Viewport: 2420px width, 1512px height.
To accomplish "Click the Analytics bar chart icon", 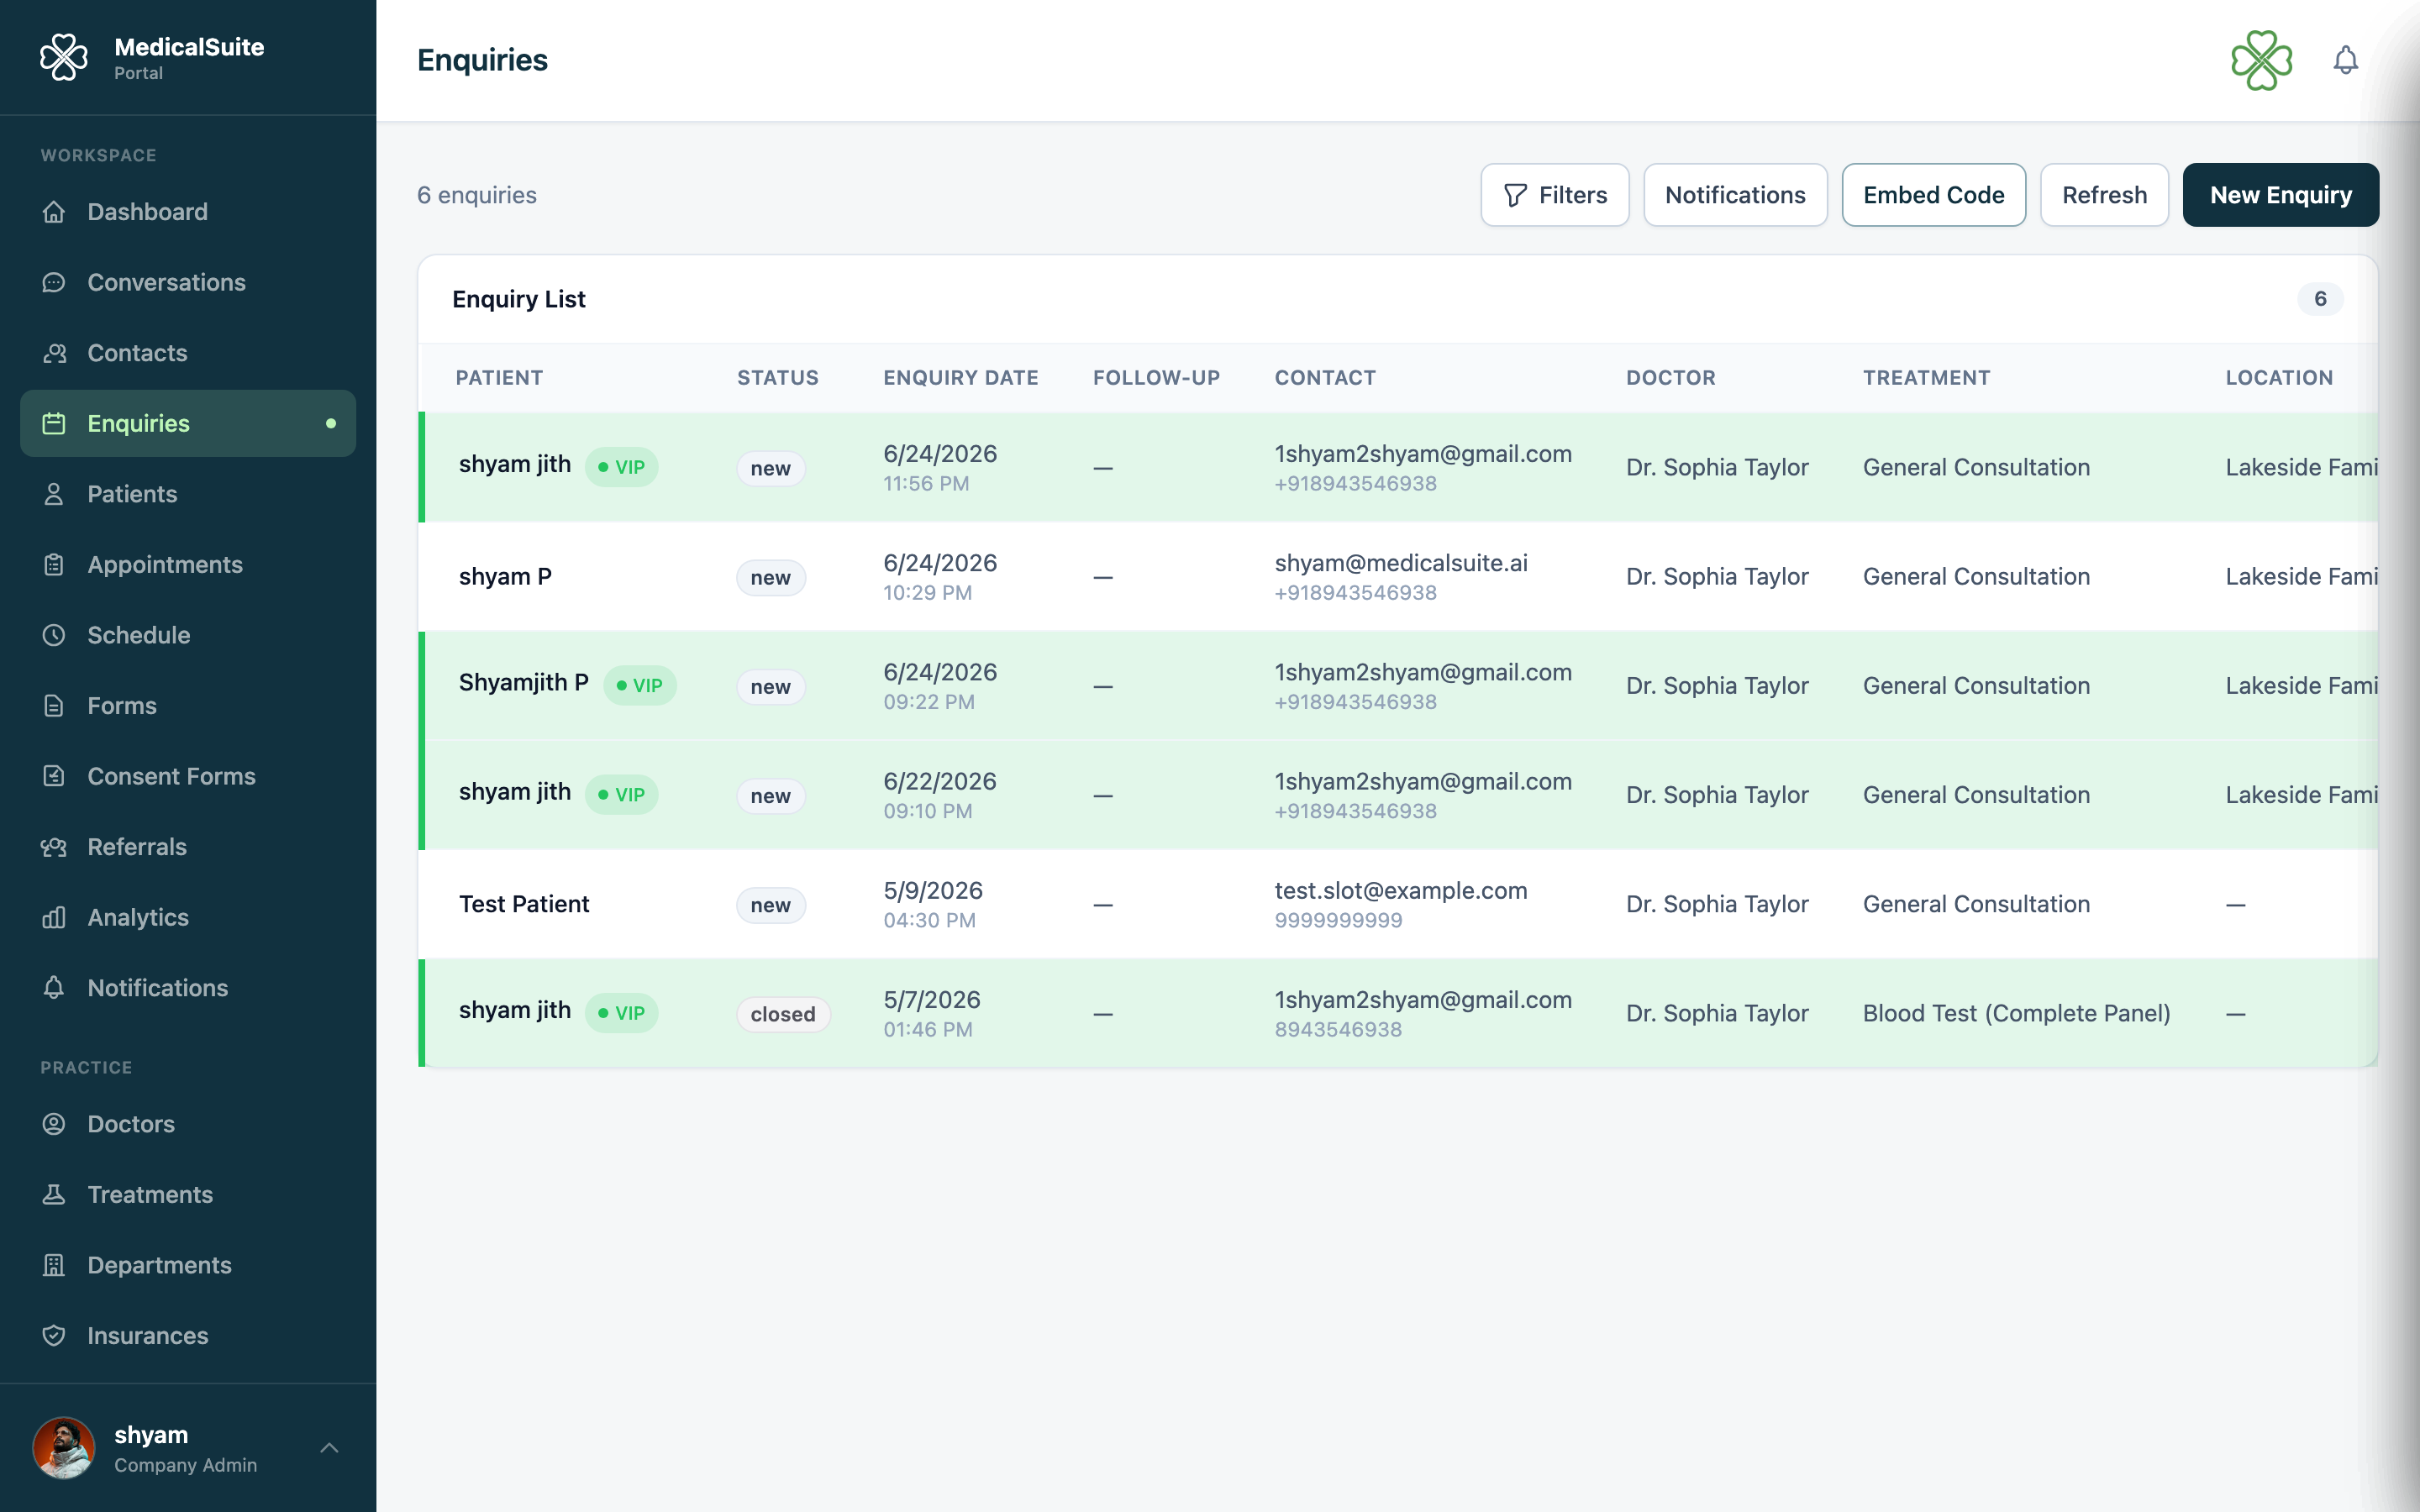I will pyautogui.click(x=54, y=917).
